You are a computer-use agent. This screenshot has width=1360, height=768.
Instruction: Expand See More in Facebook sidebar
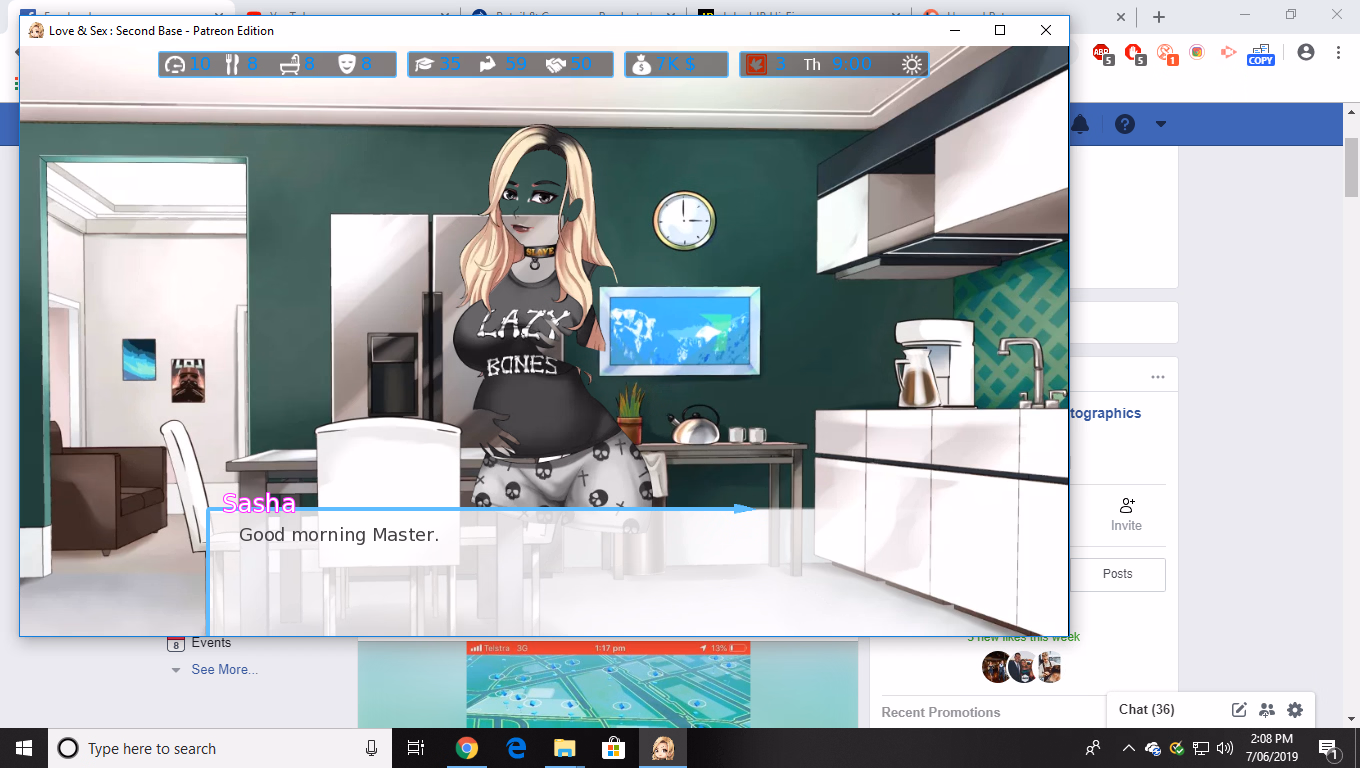click(x=224, y=670)
